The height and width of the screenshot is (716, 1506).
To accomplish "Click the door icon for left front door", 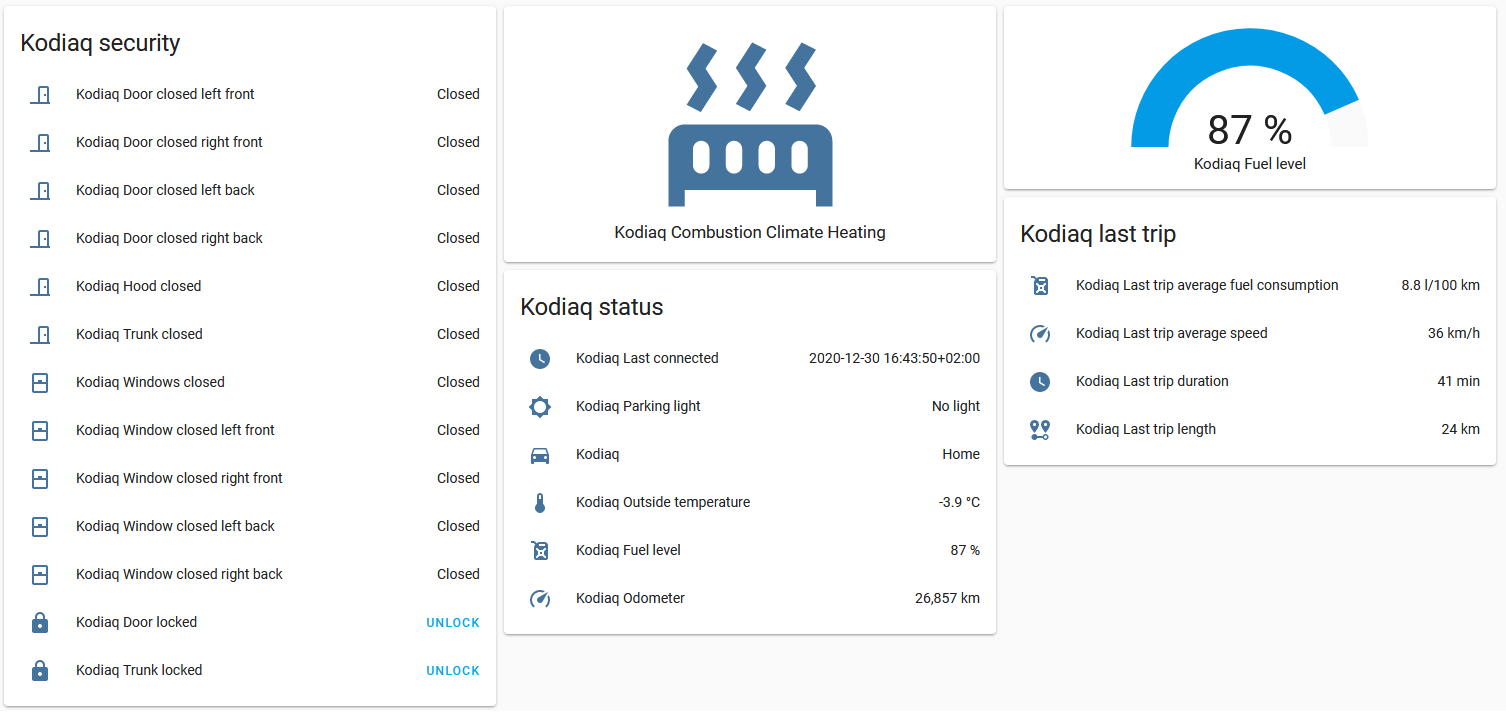I will pos(40,94).
